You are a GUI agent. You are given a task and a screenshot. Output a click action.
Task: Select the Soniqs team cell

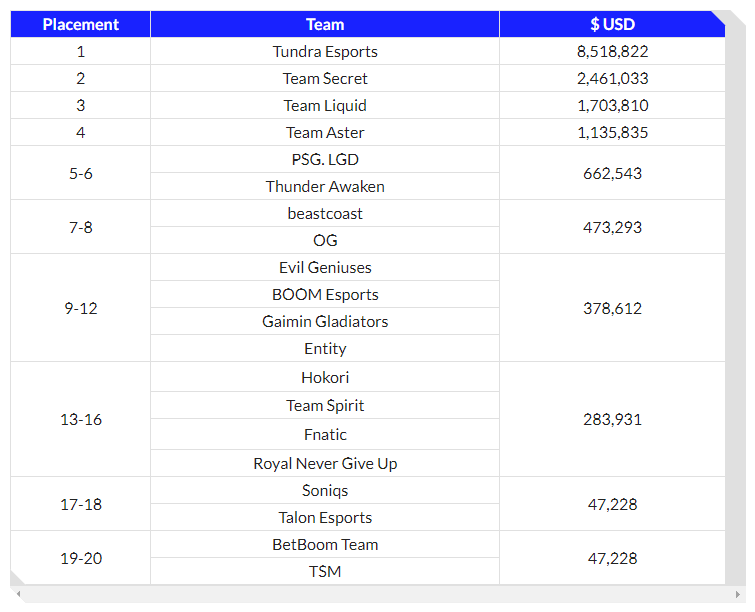(x=325, y=490)
